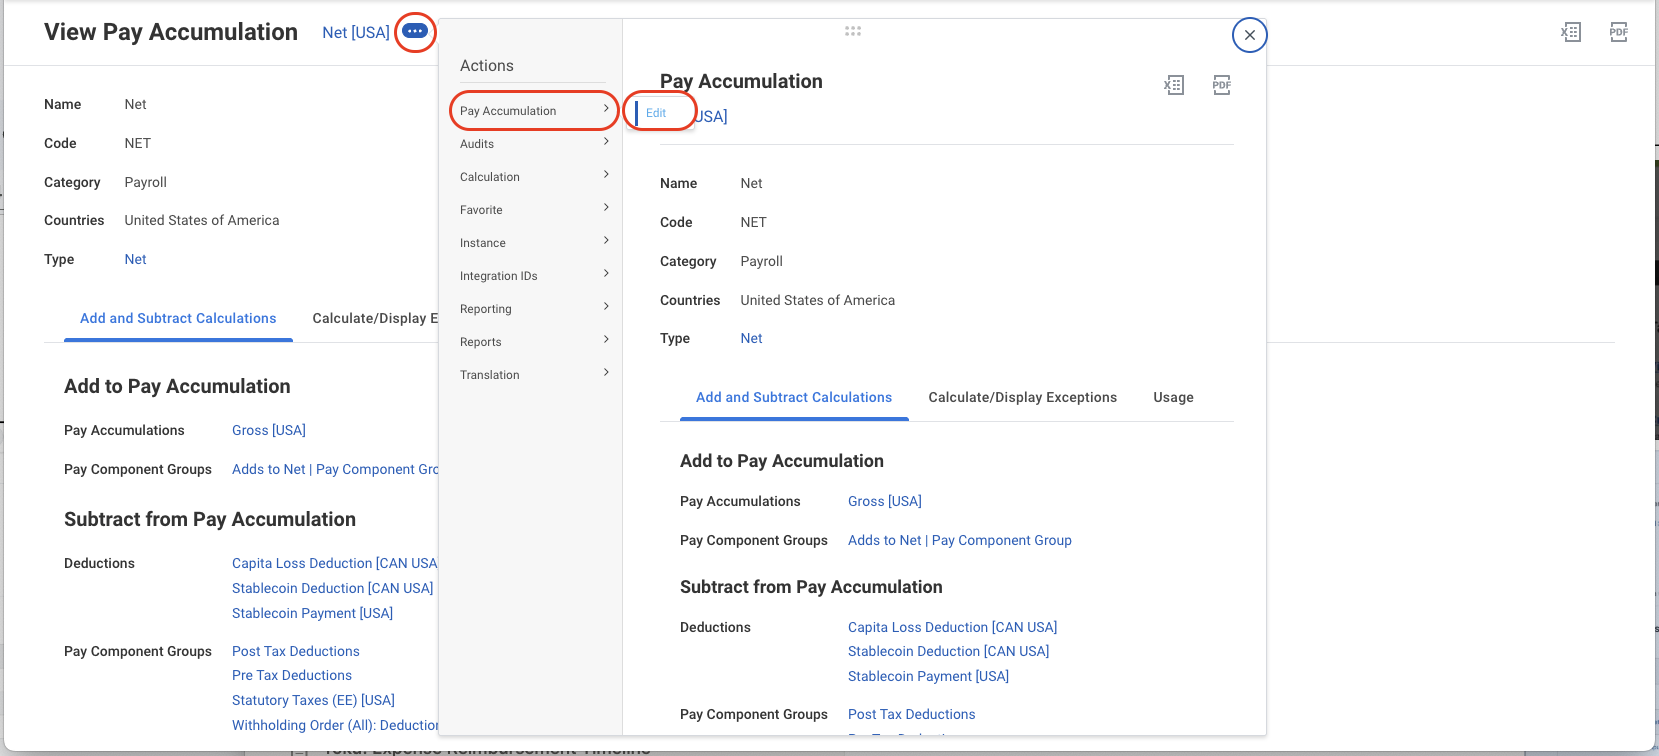Screen dimensions: 1659x756
Task: Expand Reporting submenu chevron
Action: click(x=606, y=307)
